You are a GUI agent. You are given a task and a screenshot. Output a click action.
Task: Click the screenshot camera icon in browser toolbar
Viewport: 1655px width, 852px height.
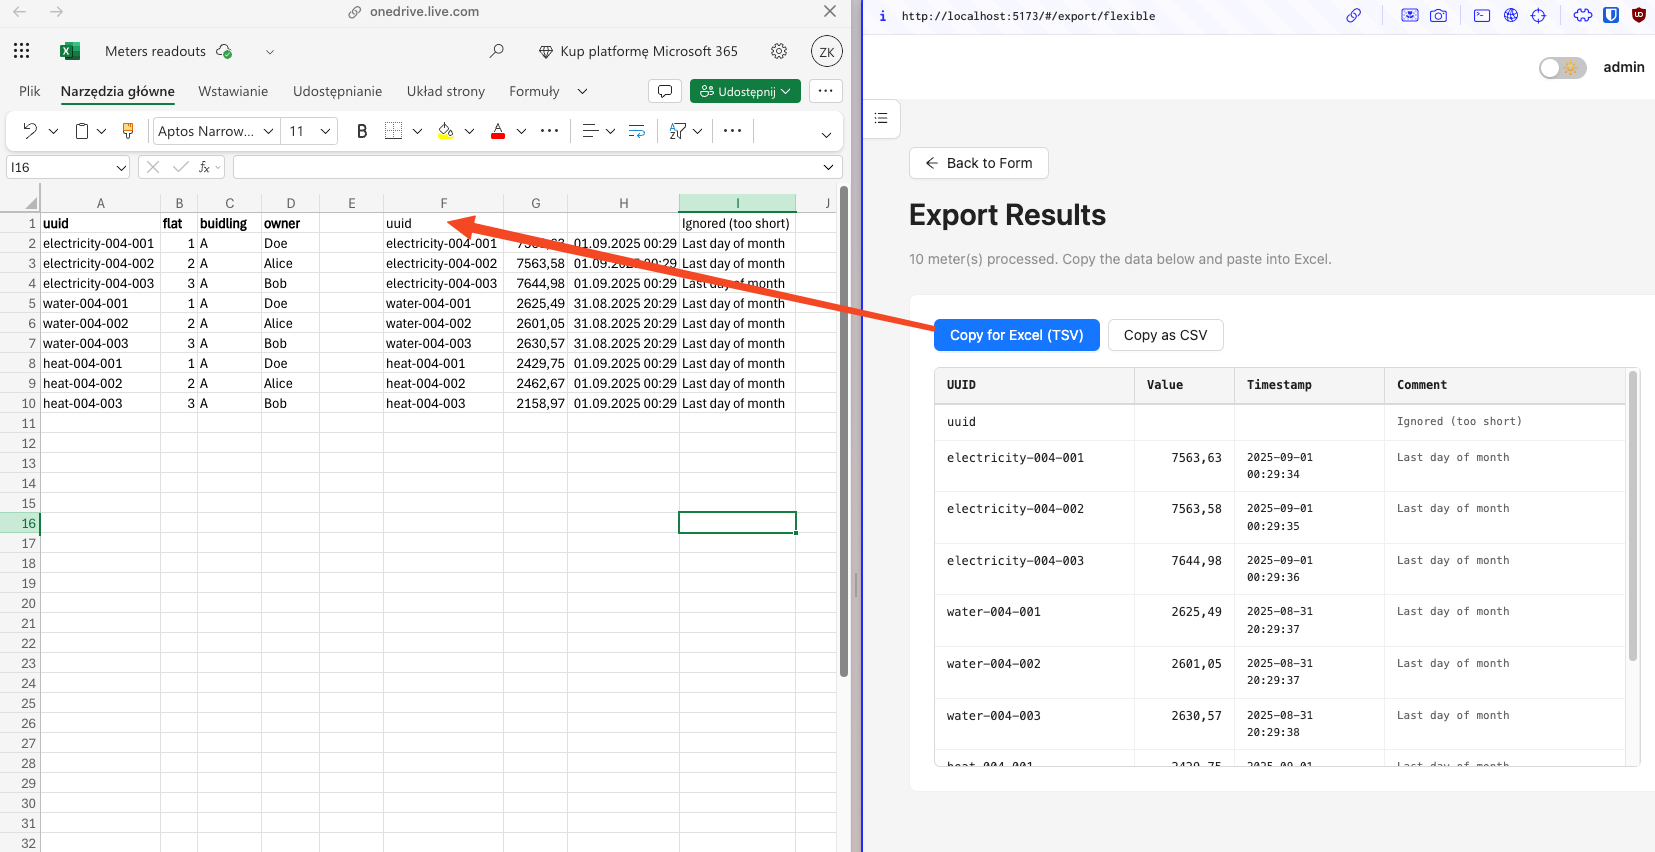1438,16
